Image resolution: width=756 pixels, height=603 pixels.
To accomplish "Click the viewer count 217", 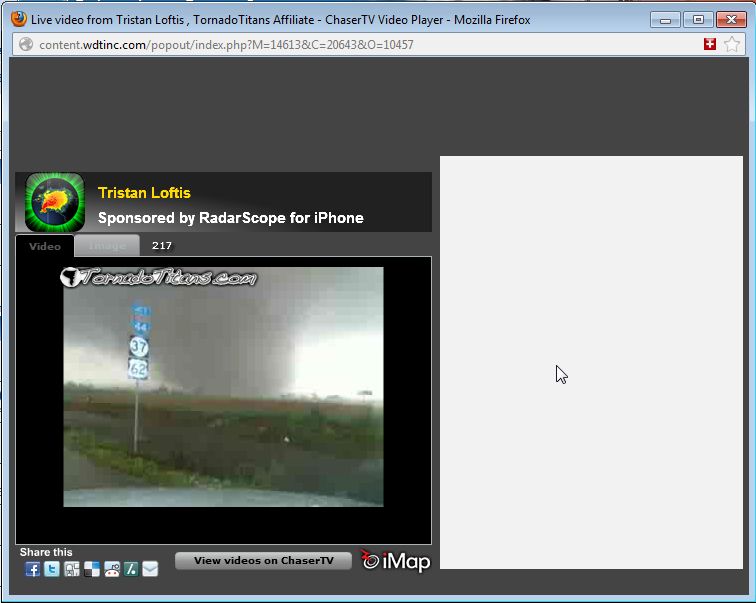I will (162, 245).
